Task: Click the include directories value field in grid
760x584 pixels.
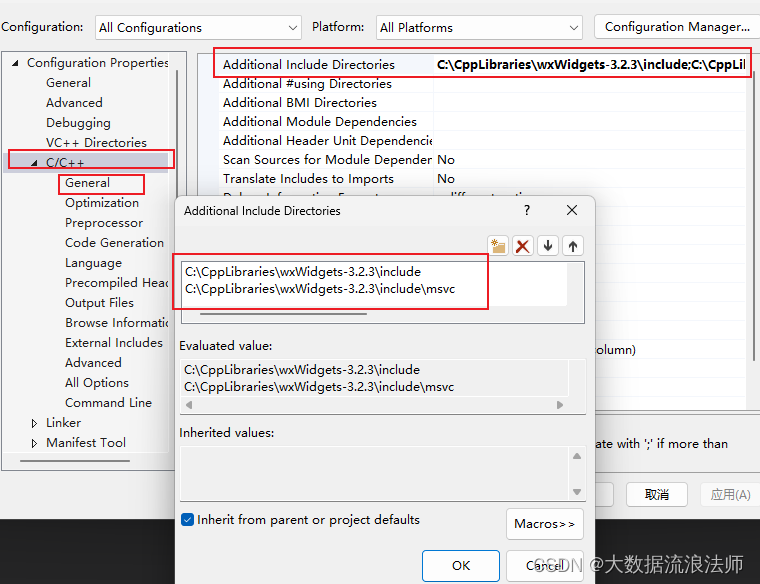Action: [x=590, y=64]
